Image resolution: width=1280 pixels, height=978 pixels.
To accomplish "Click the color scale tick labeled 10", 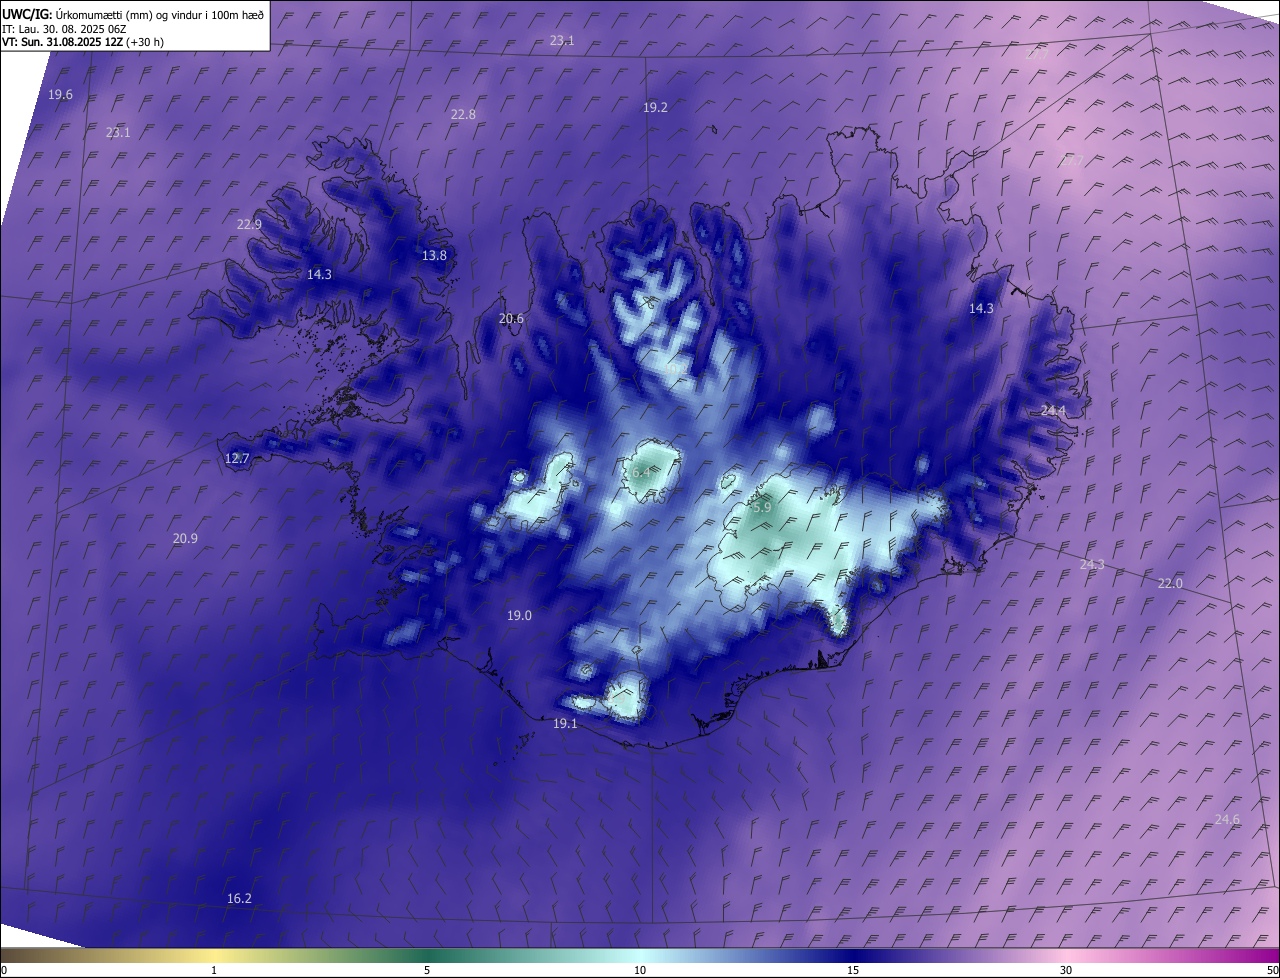I will [640, 970].
